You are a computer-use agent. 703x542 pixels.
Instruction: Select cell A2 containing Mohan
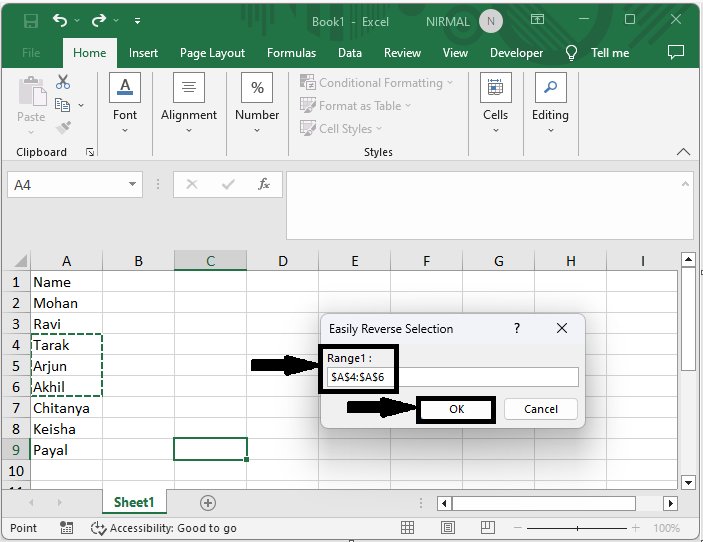click(x=66, y=303)
